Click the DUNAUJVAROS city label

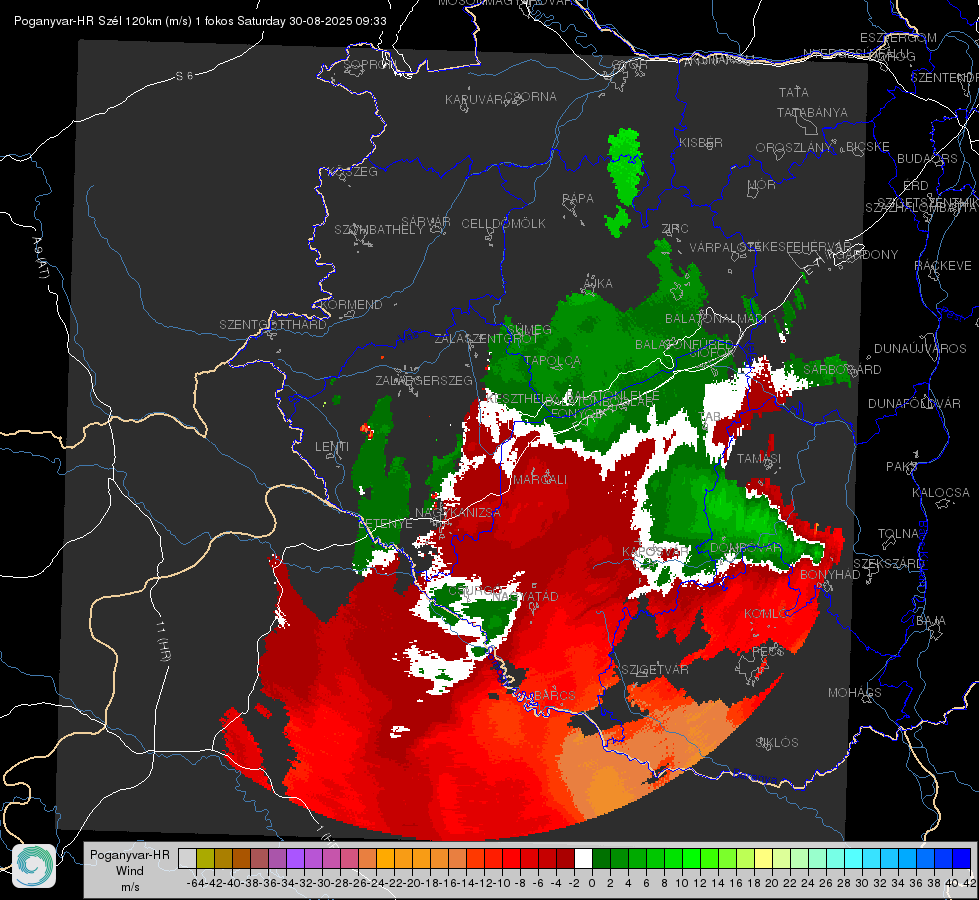click(x=920, y=349)
